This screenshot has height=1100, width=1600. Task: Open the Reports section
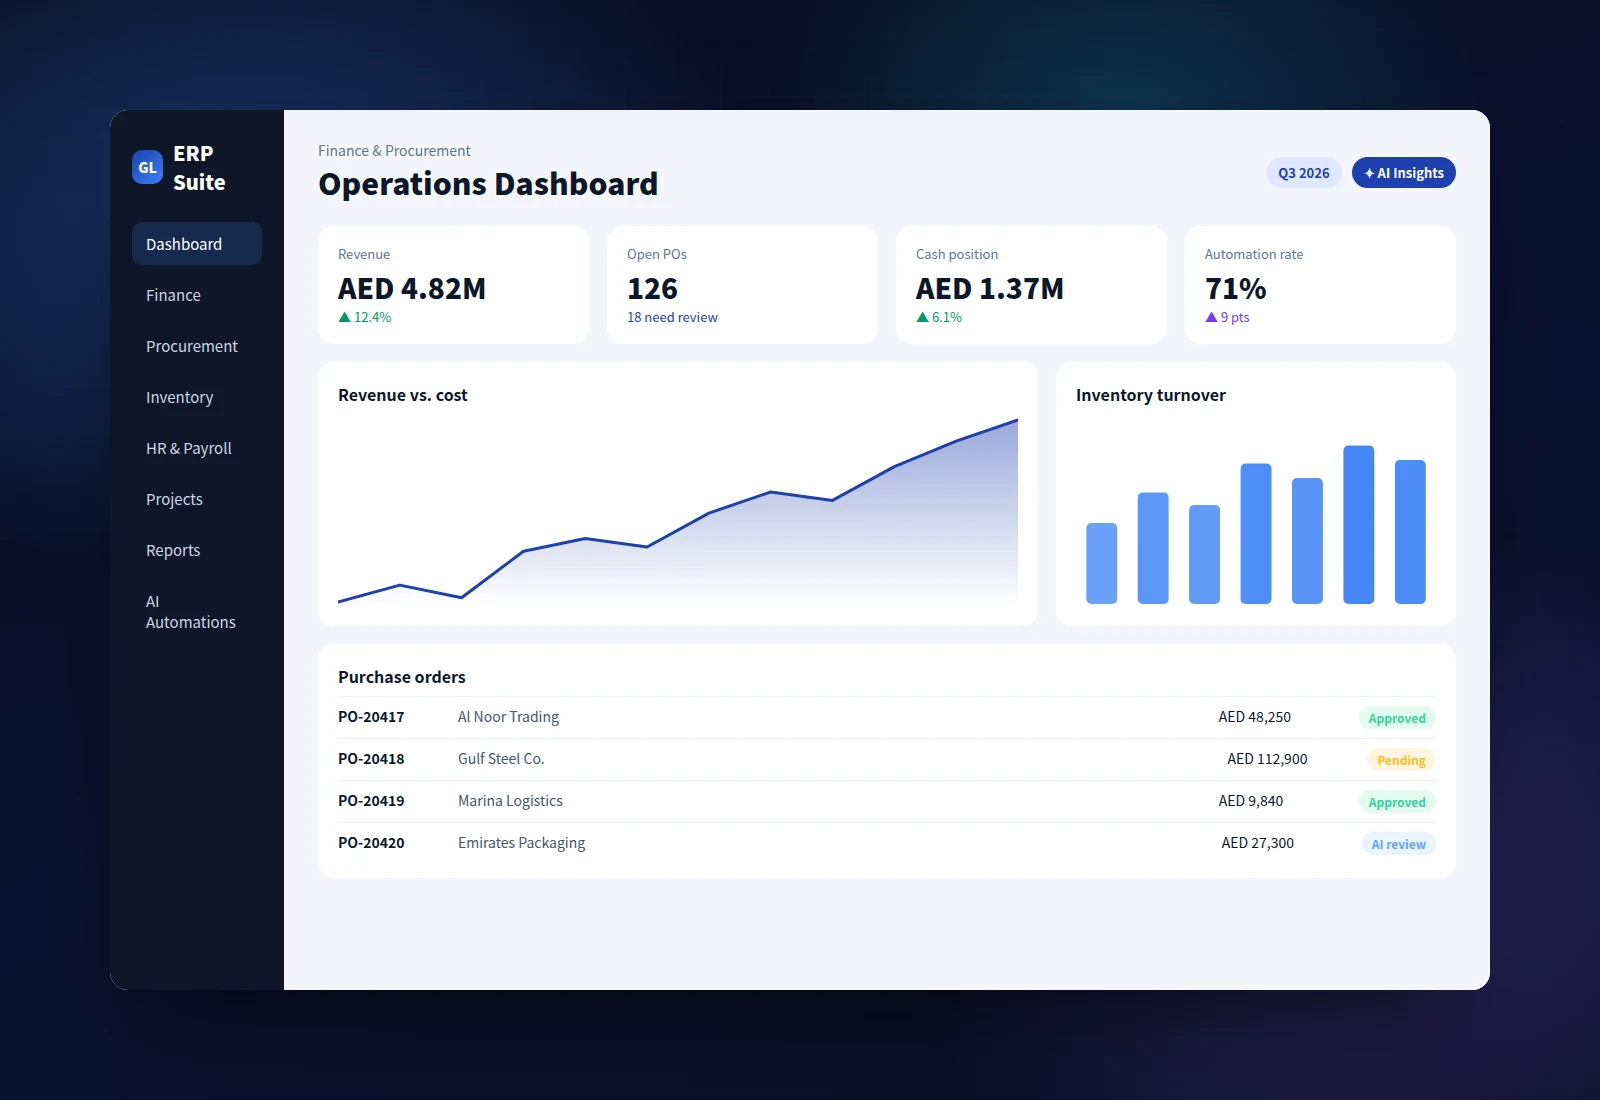(197, 550)
